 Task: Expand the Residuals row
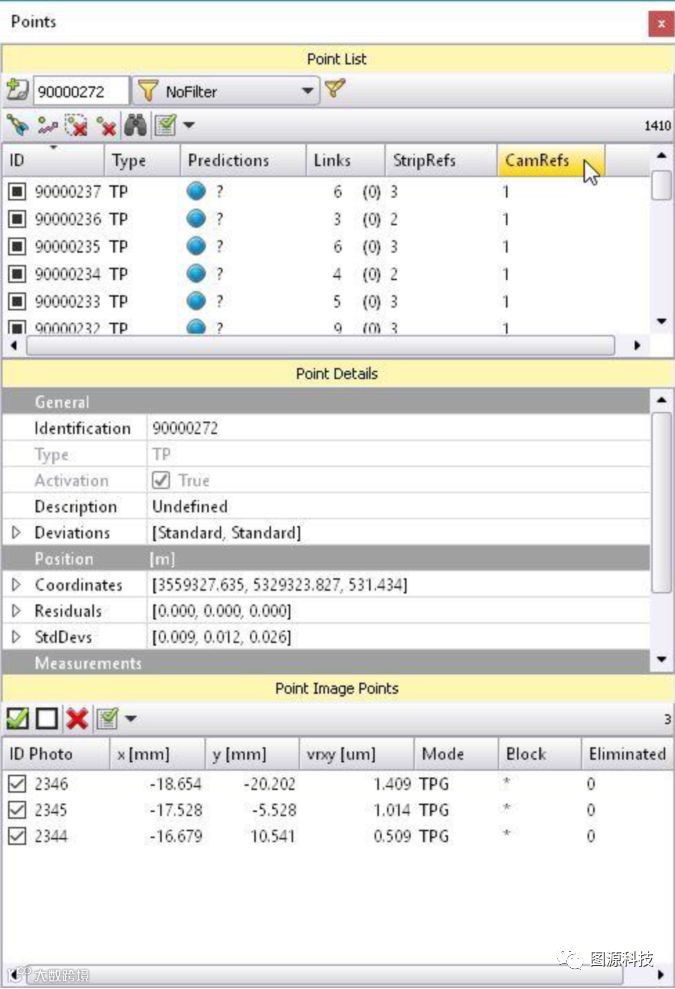[x=16, y=611]
